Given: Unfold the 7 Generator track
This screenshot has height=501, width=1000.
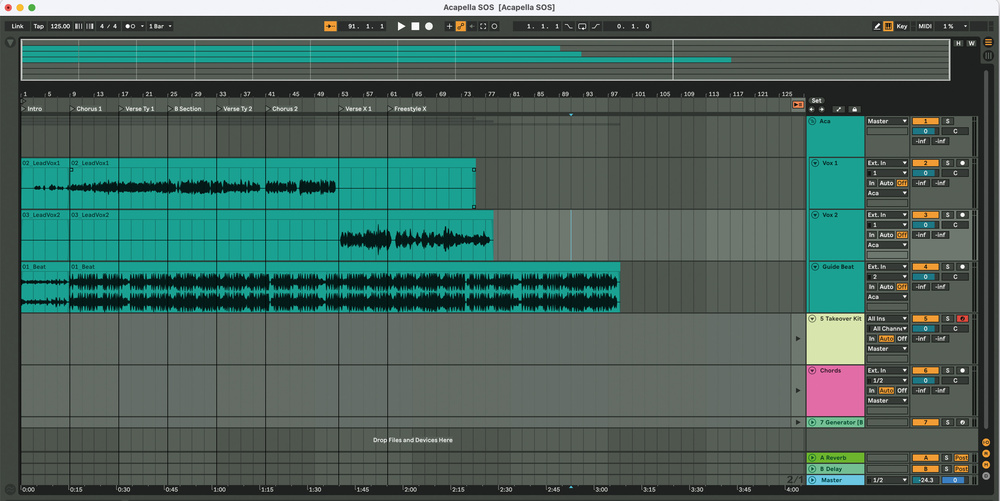Looking at the screenshot, I should pos(812,422).
